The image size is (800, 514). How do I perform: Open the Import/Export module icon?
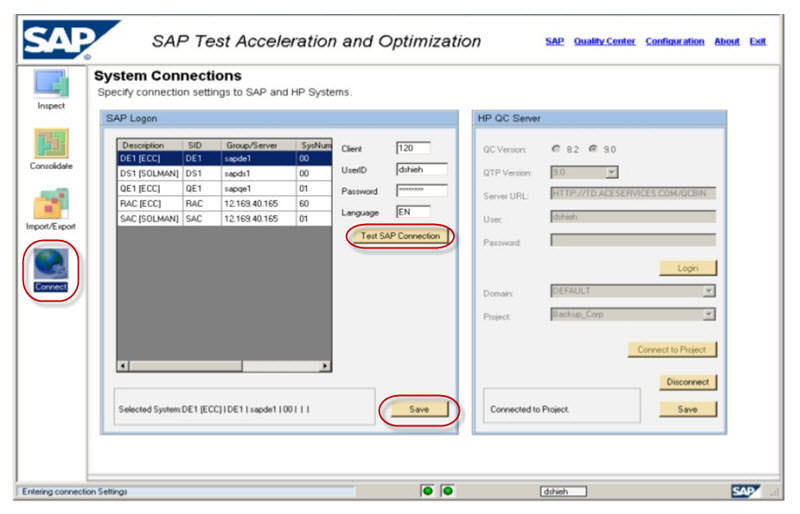click(x=52, y=202)
